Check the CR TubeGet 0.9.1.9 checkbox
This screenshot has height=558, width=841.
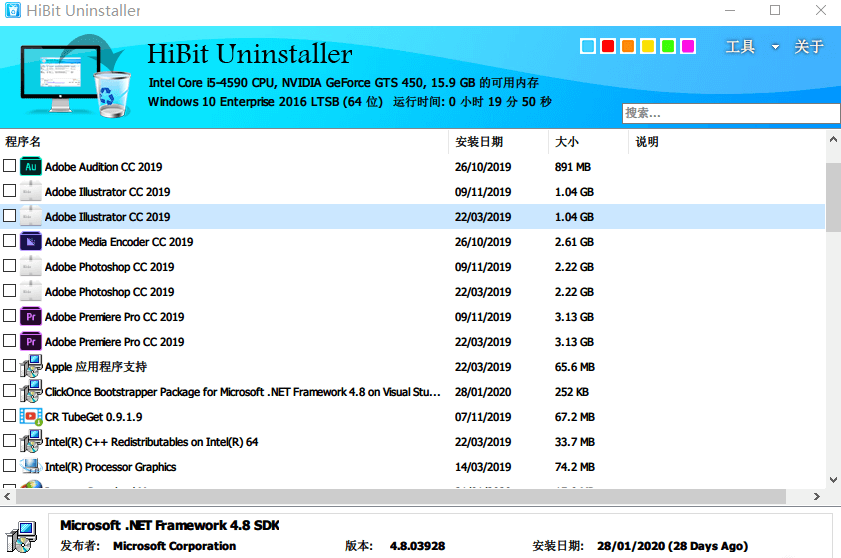(10, 416)
